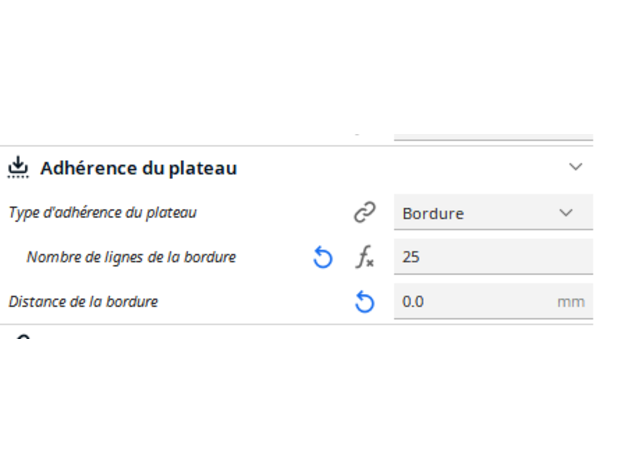Reset the Nombre de lignes de la bordure value

(322, 258)
